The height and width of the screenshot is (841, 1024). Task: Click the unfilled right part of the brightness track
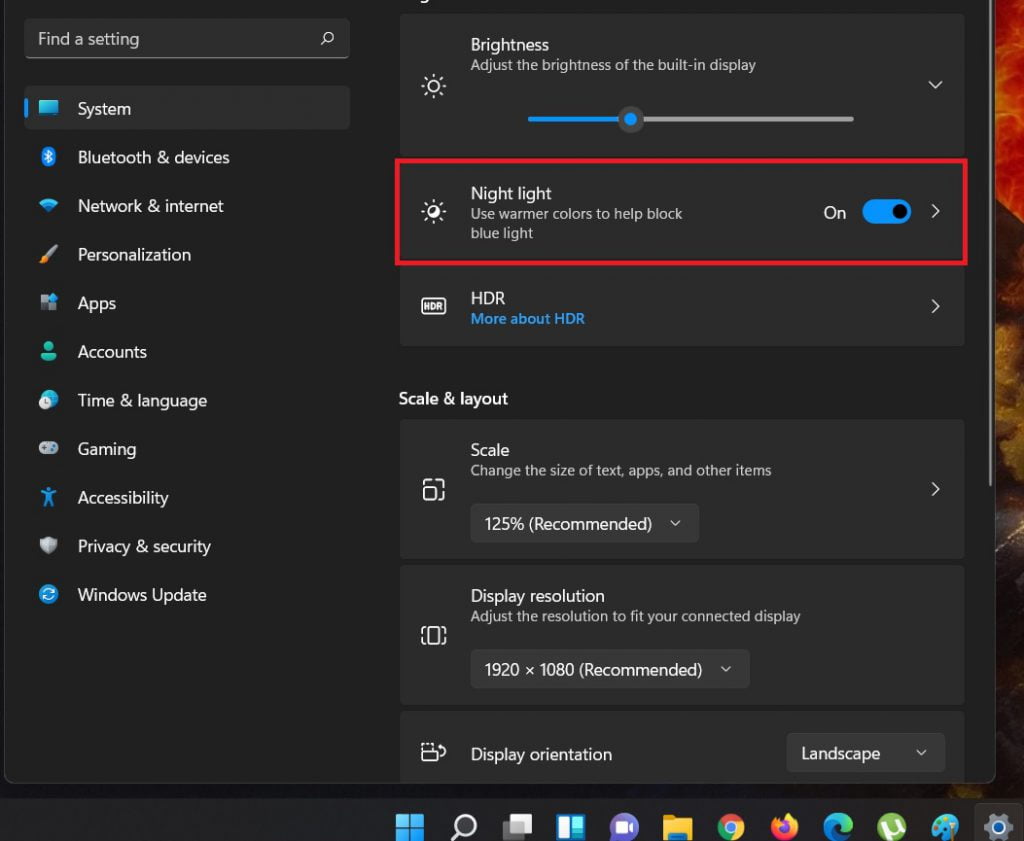(x=748, y=119)
